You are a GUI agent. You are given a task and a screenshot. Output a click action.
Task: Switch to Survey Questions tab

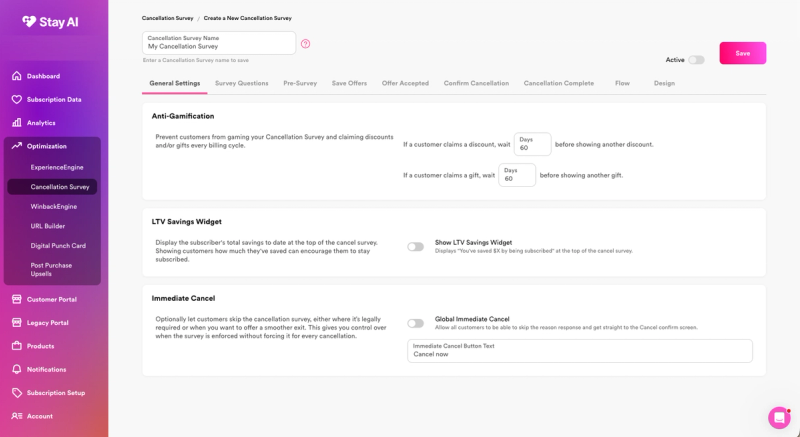[241, 83]
